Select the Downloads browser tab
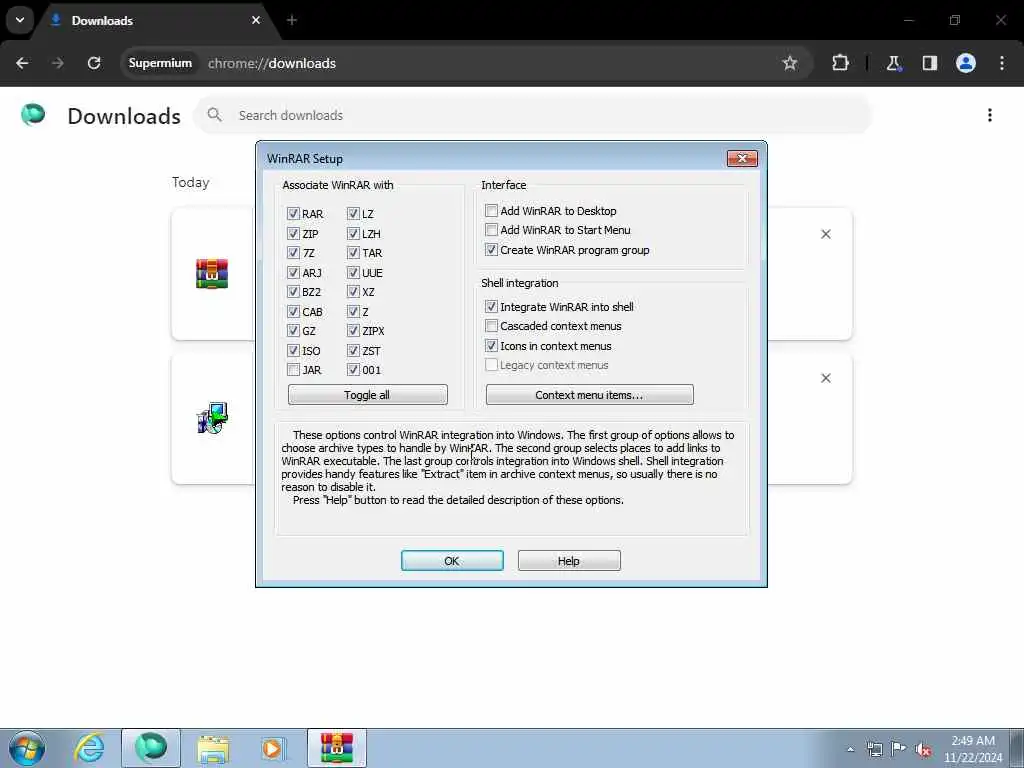The width and height of the screenshot is (1024, 768). pos(157,20)
